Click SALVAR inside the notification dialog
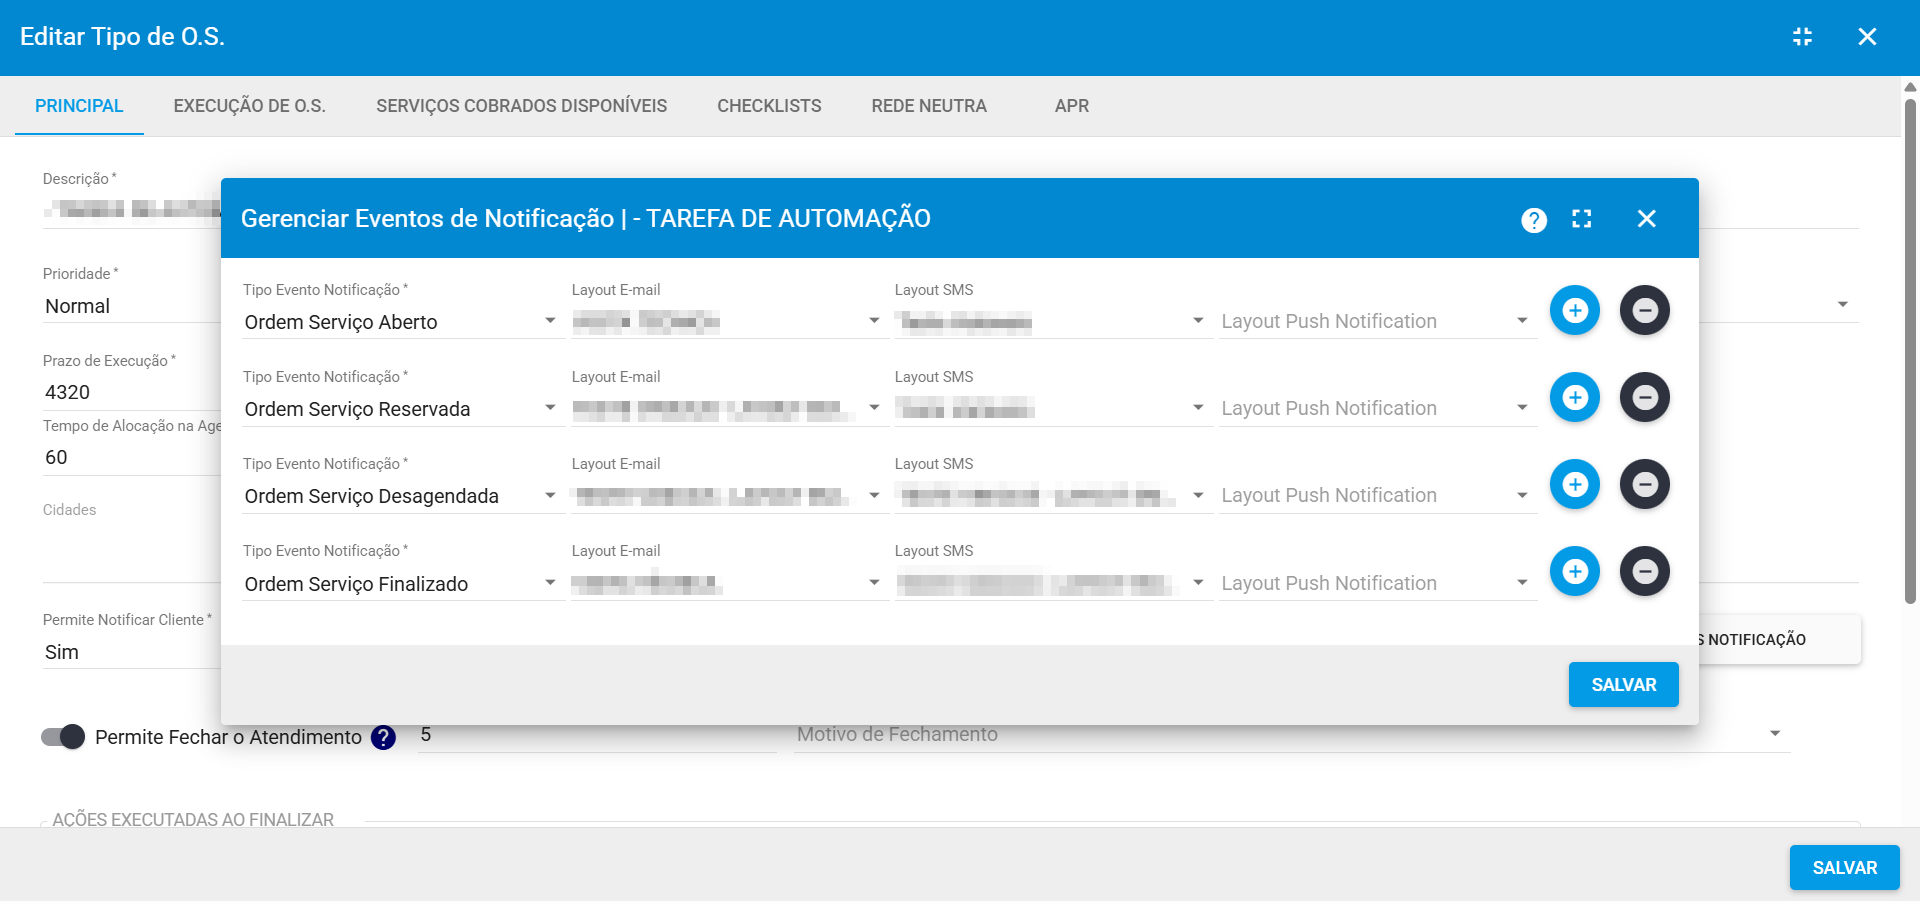This screenshot has width=1920, height=901. coord(1623,684)
